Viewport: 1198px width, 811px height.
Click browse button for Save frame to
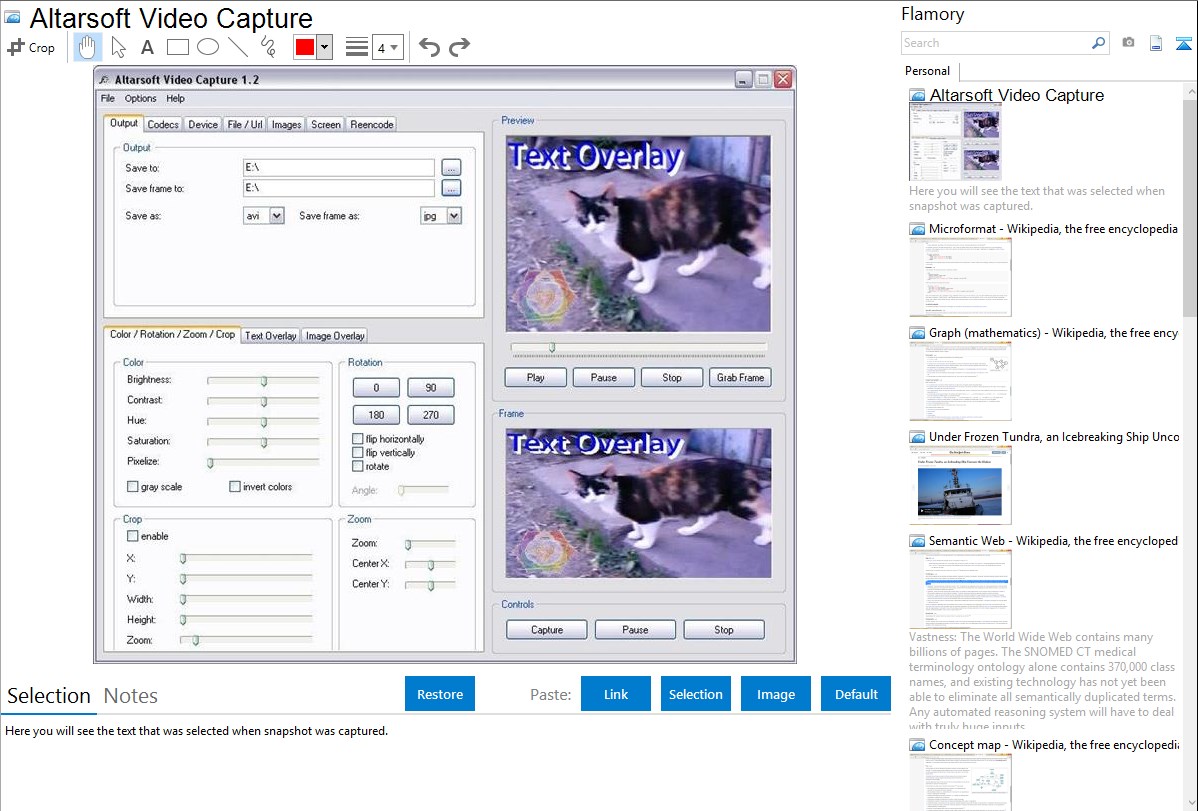(451, 188)
